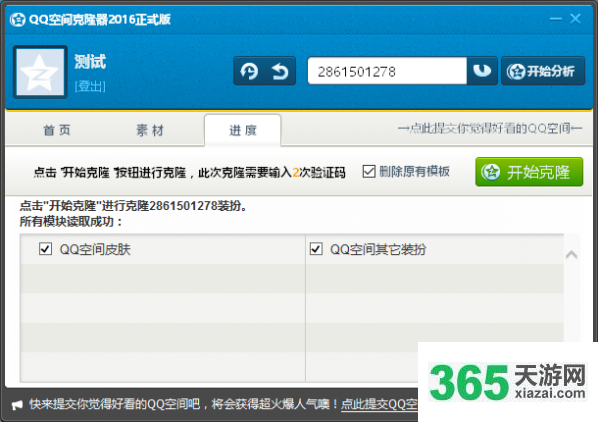The width and height of the screenshot is (598, 422).
Task: Uncheck the QQ空间皮肤 checkbox
Action: click(45, 249)
